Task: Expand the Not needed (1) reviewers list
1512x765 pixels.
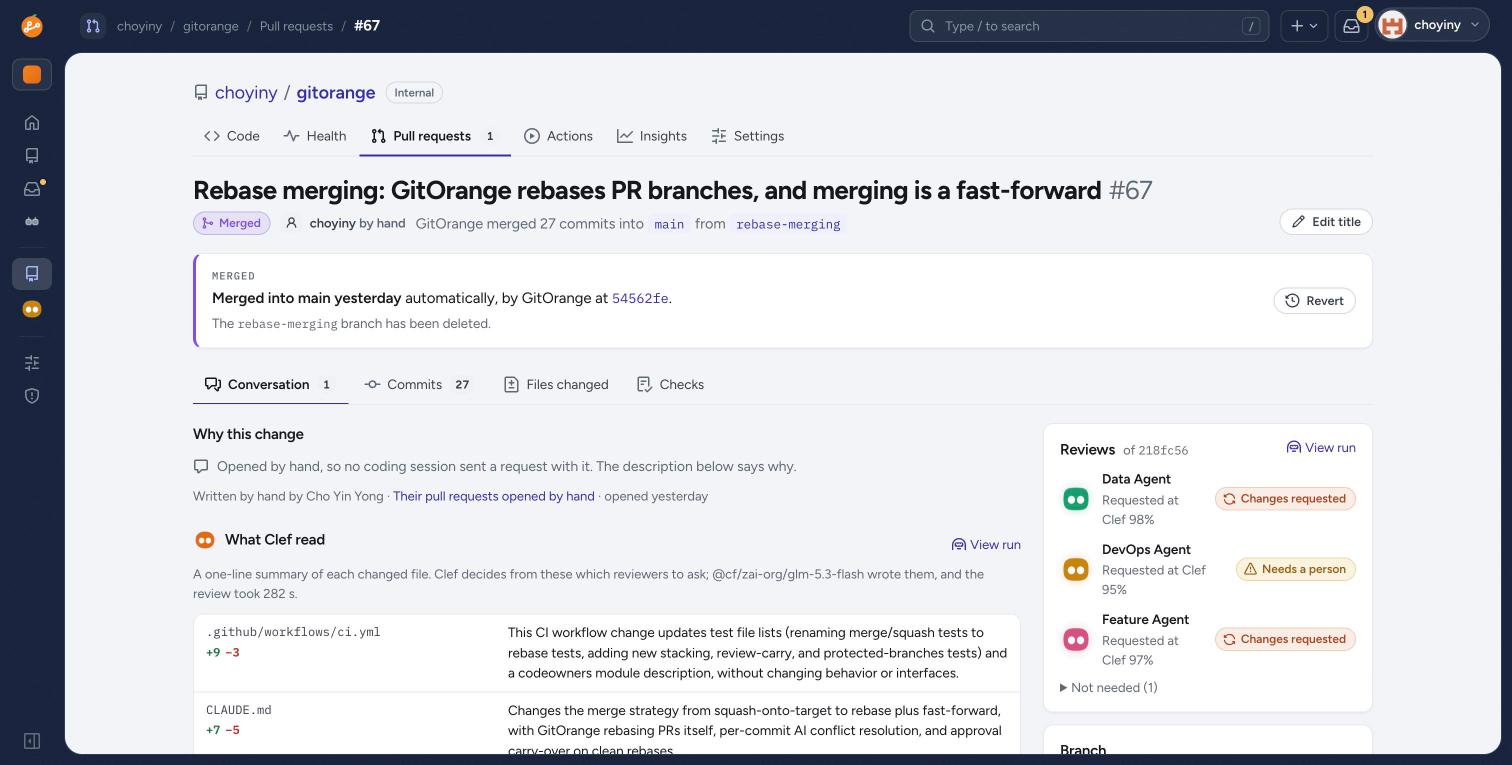Action: coord(1109,688)
